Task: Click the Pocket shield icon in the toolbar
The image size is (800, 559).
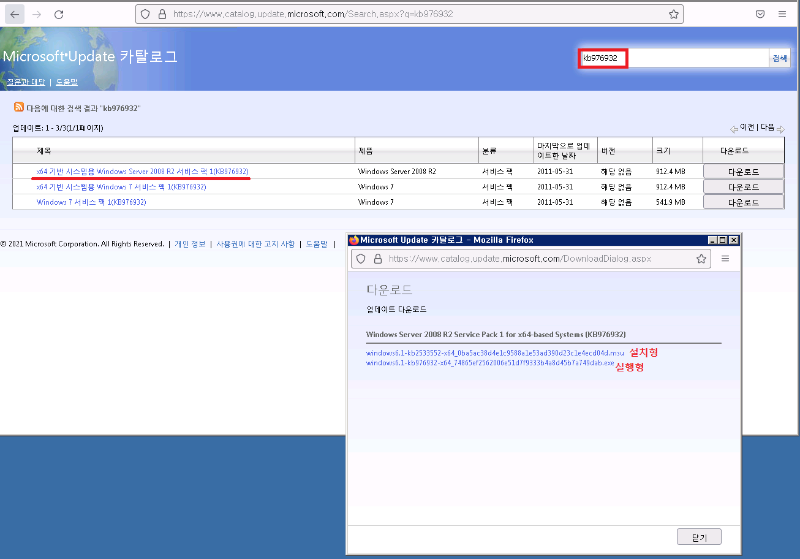Action: pos(760,15)
